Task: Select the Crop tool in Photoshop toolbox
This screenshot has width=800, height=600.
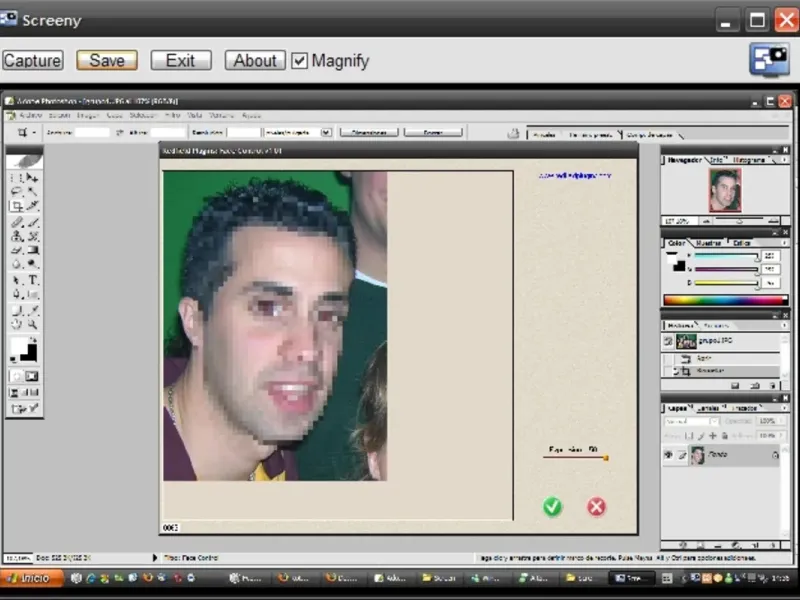Action: point(17,206)
